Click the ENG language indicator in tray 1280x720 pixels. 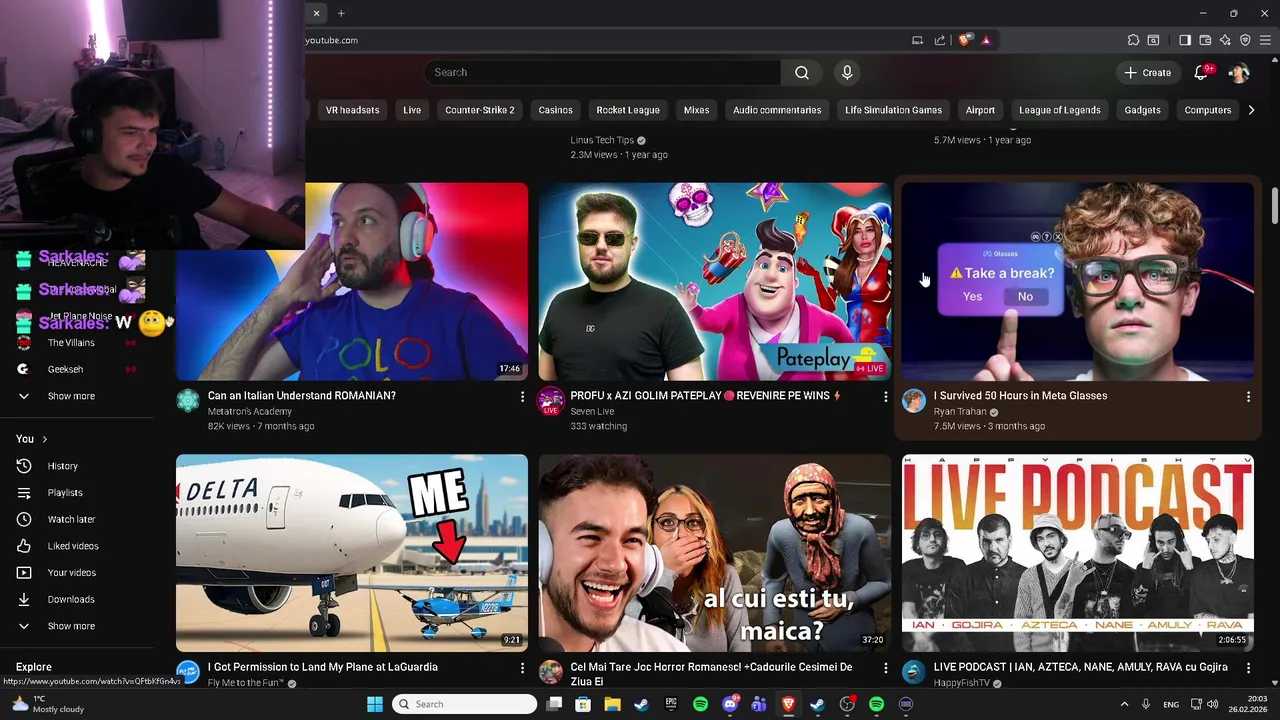click(1170, 704)
